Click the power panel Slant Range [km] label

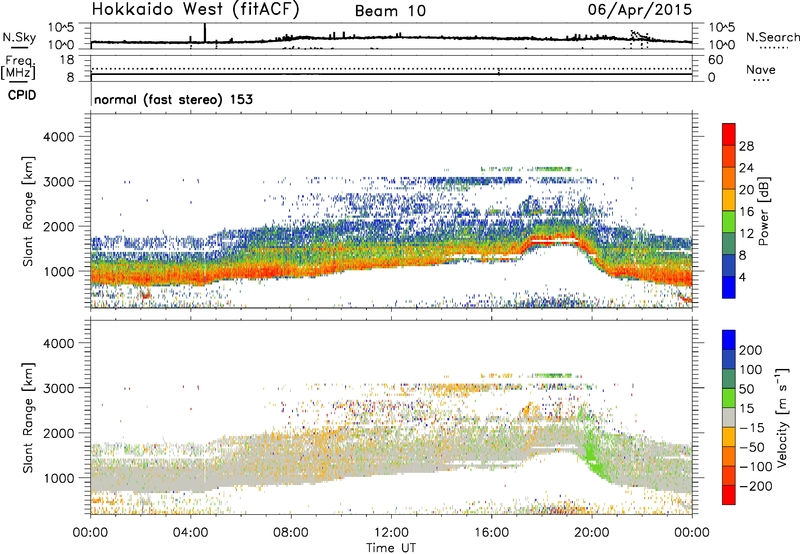point(28,211)
